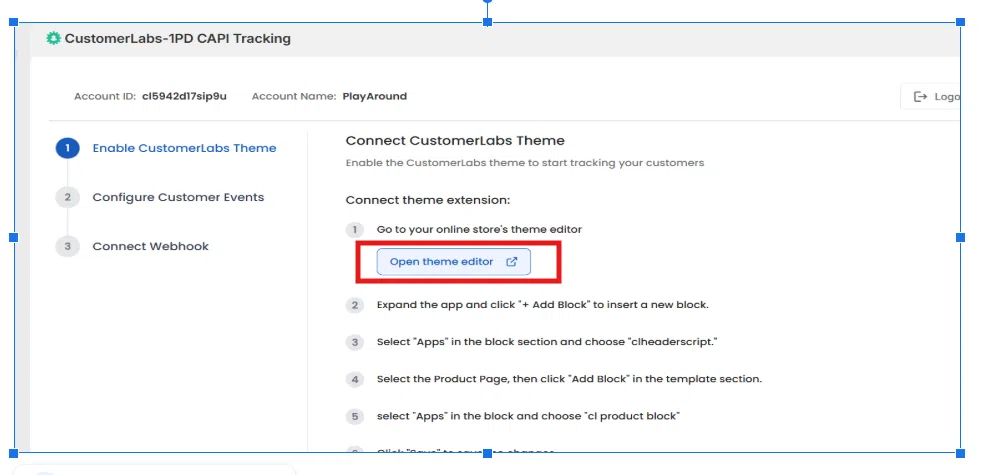The image size is (987, 475).
Task: Select the blue step 1 circle
Action: click(67, 148)
